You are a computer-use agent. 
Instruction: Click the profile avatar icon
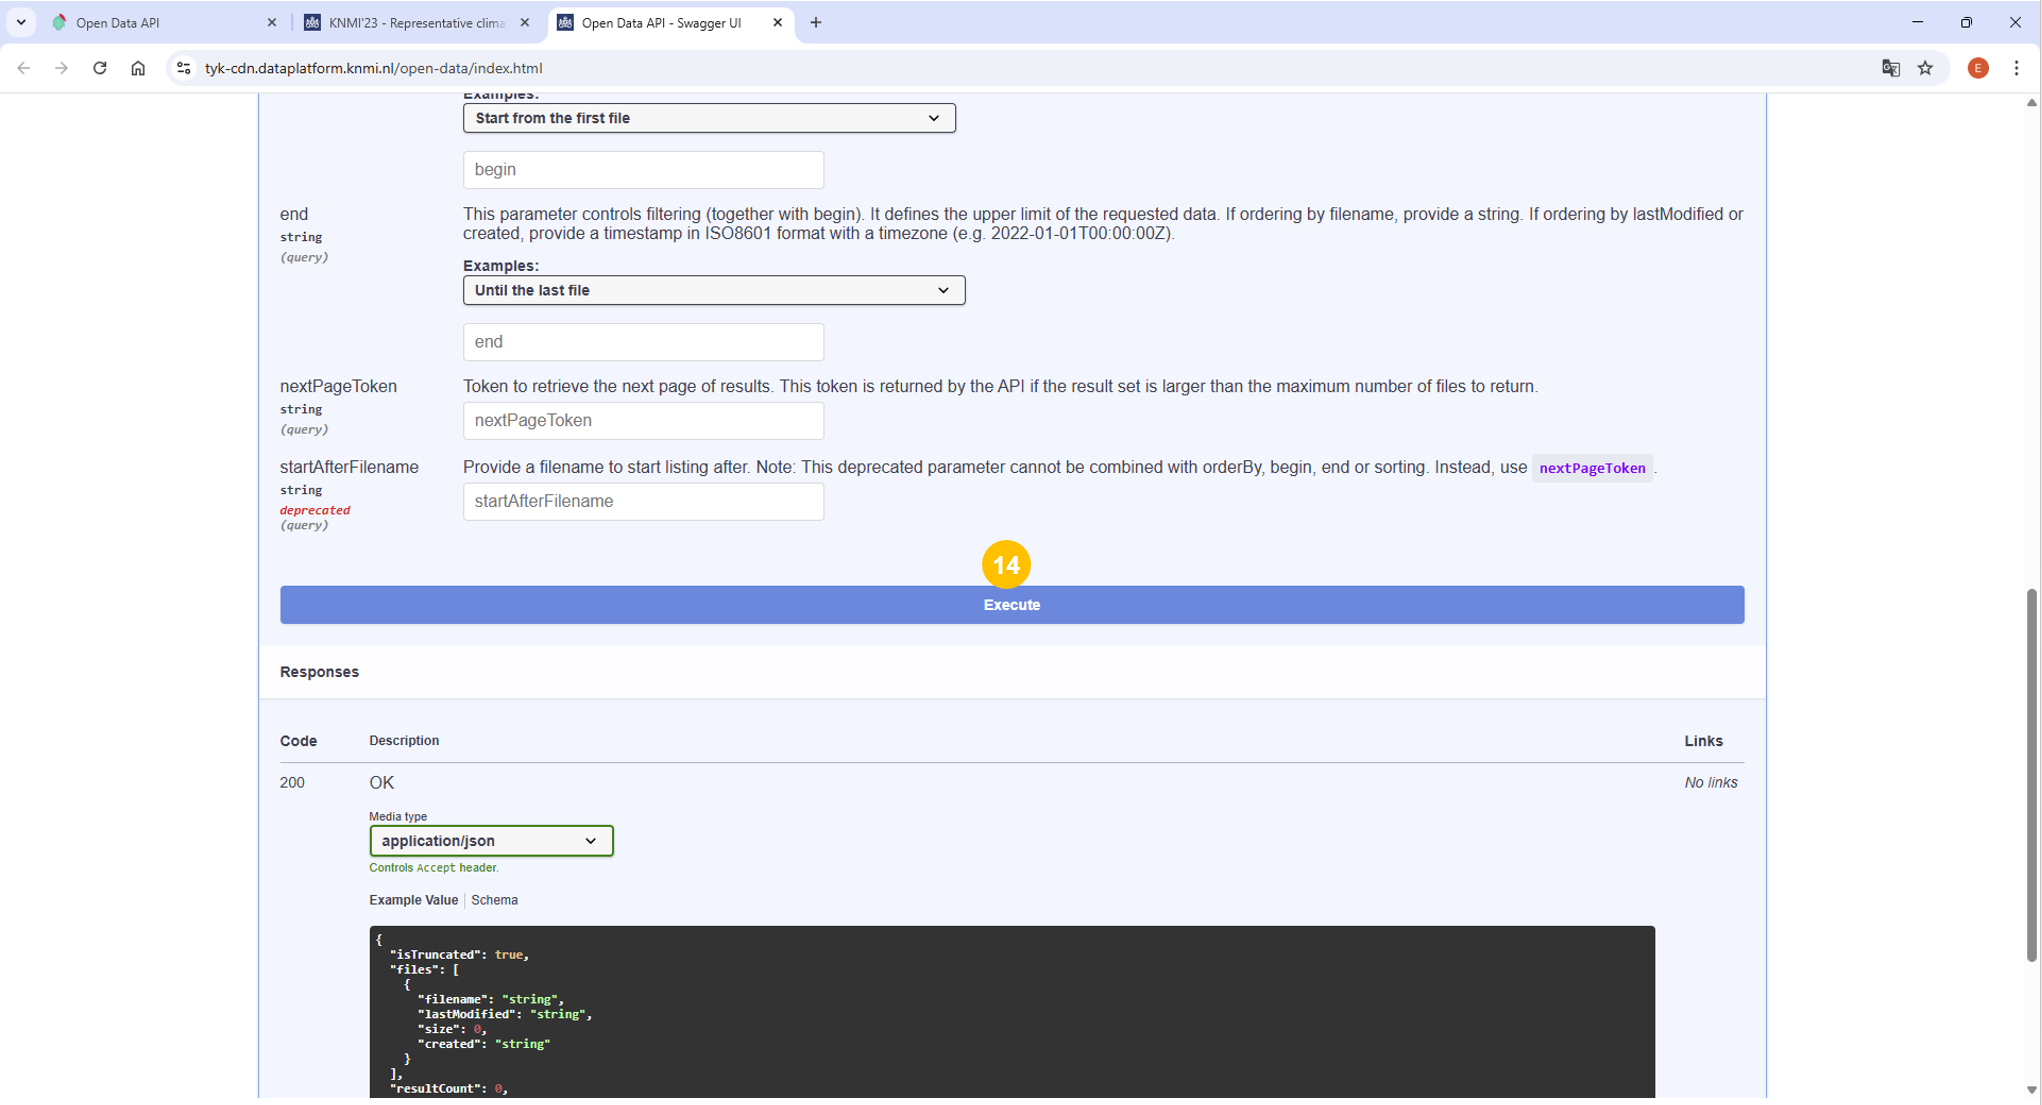click(1977, 68)
